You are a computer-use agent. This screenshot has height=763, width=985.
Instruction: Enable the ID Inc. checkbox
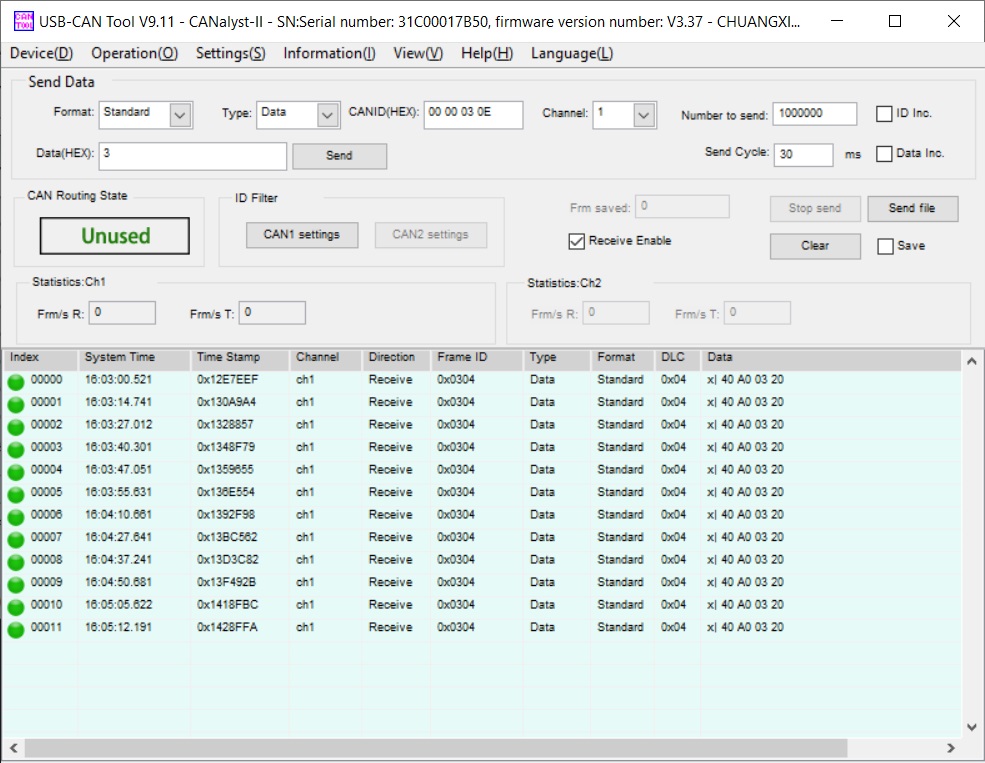884,114
